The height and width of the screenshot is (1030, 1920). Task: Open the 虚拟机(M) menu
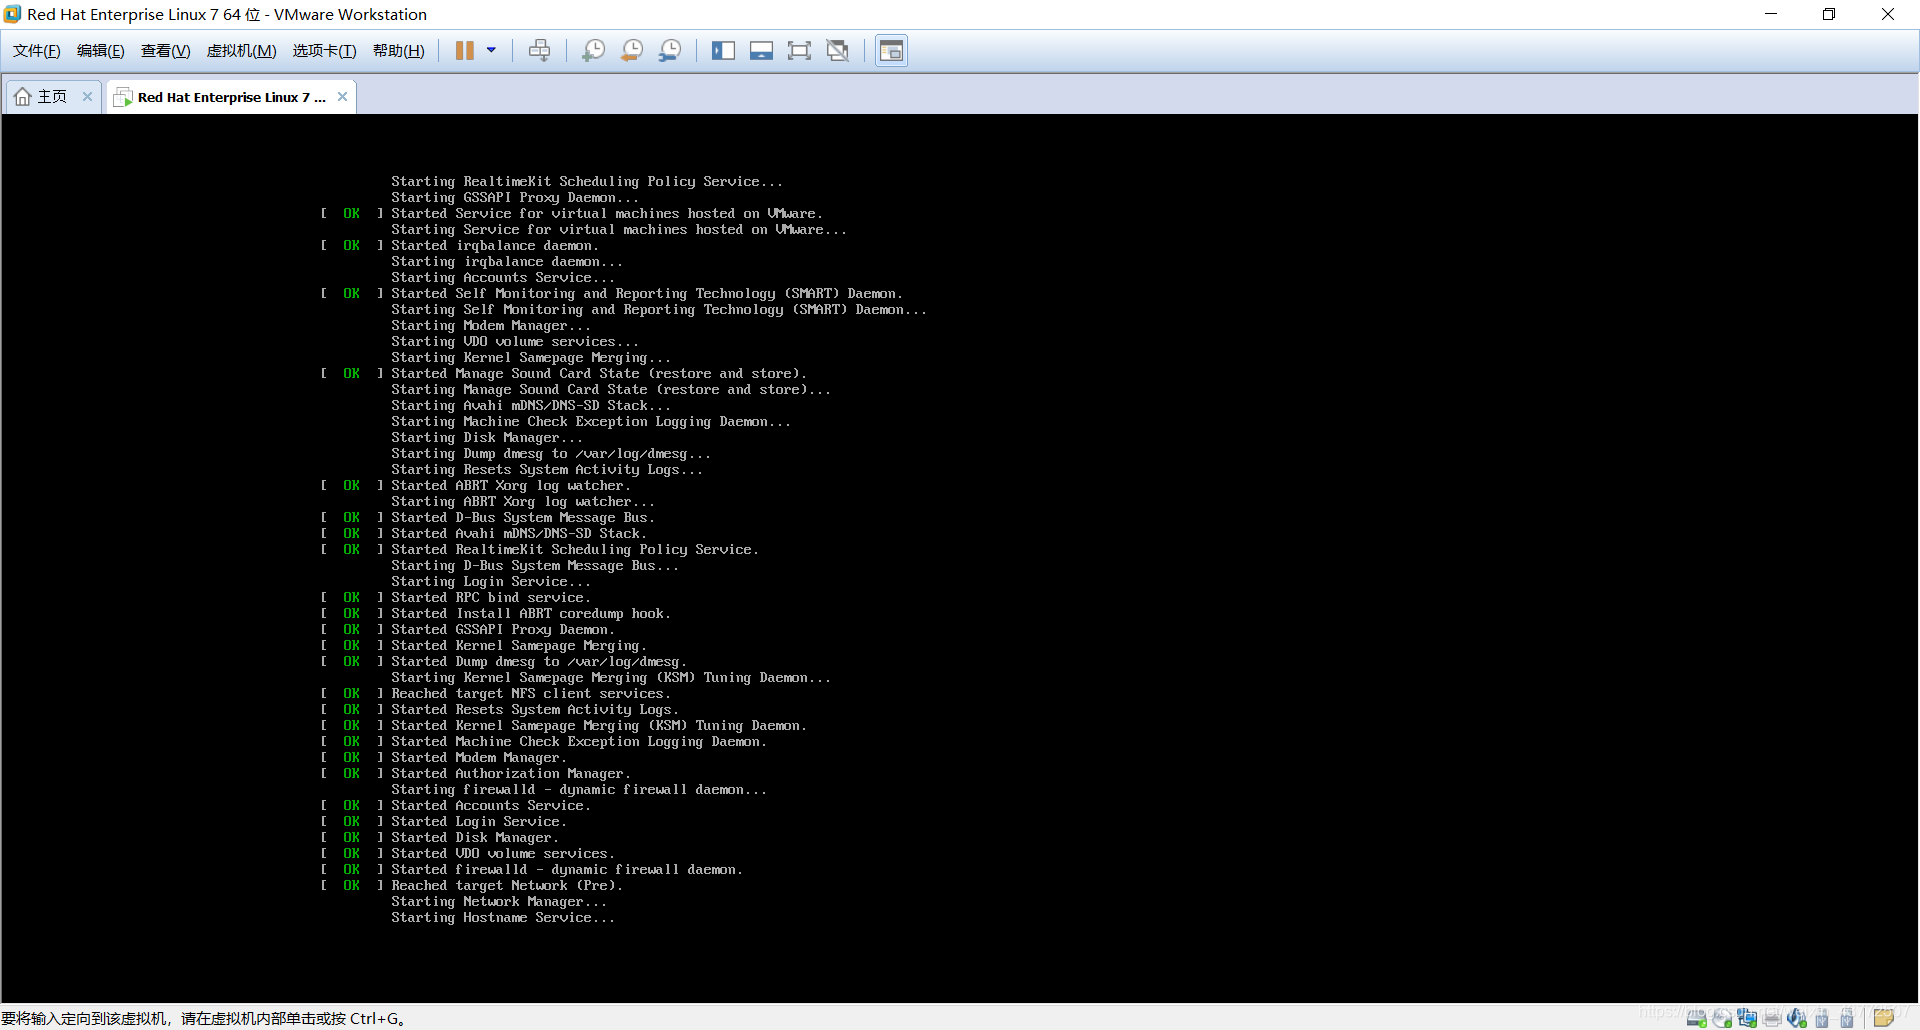tap(242, 51)
